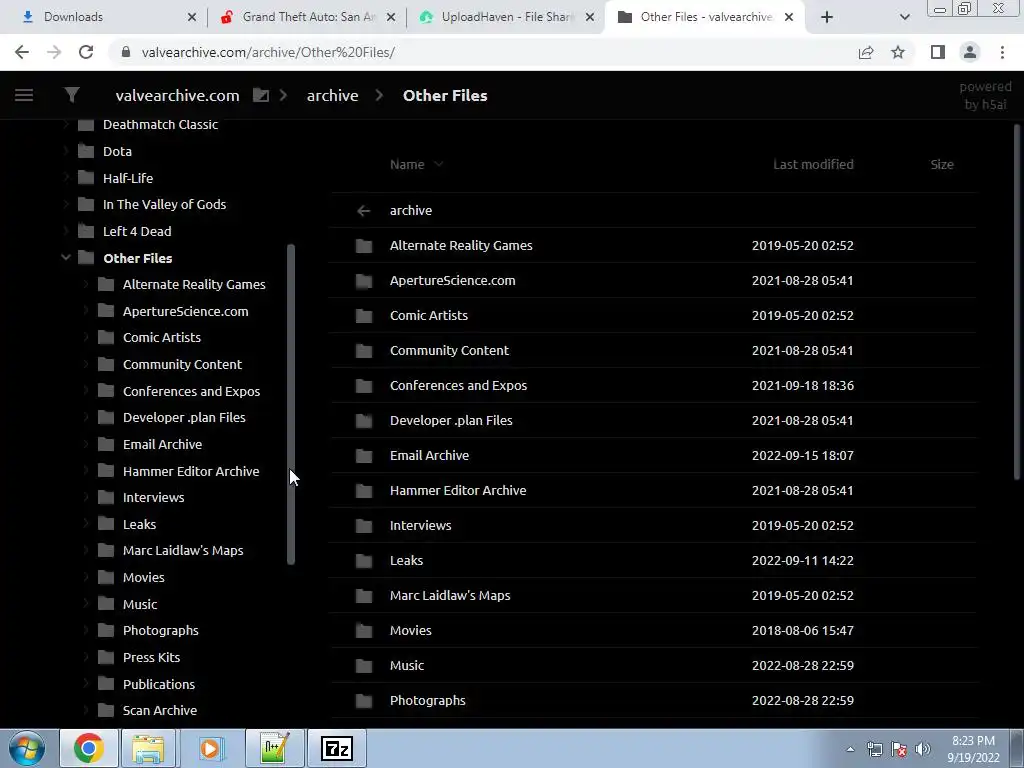Collapse the Other Files tree node
The height and width of the screenshot is (768, 1024).
point(66,258)
